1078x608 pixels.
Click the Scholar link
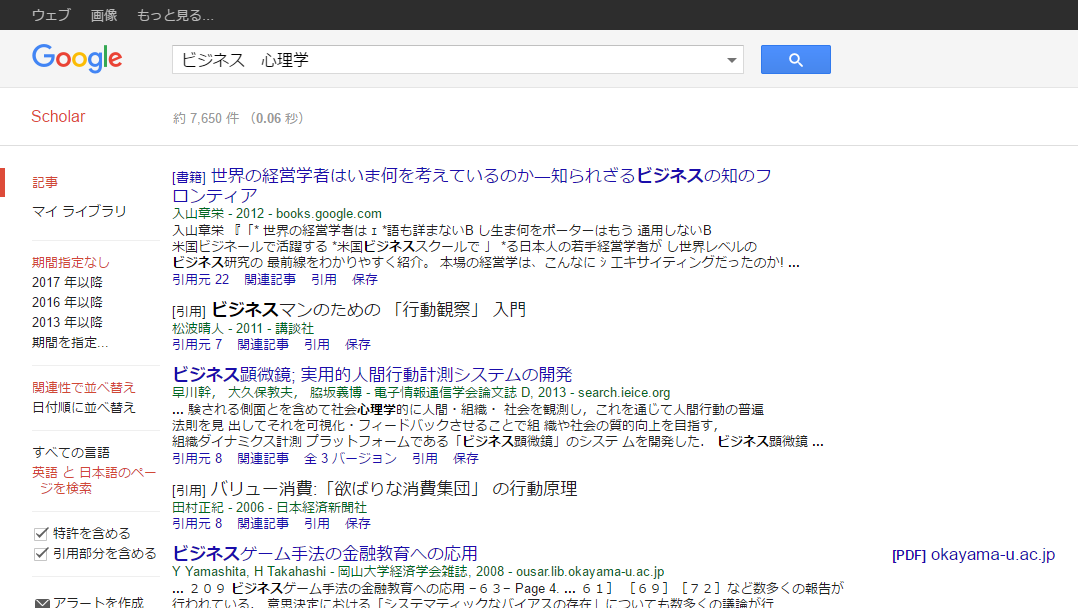pos(58,117)
